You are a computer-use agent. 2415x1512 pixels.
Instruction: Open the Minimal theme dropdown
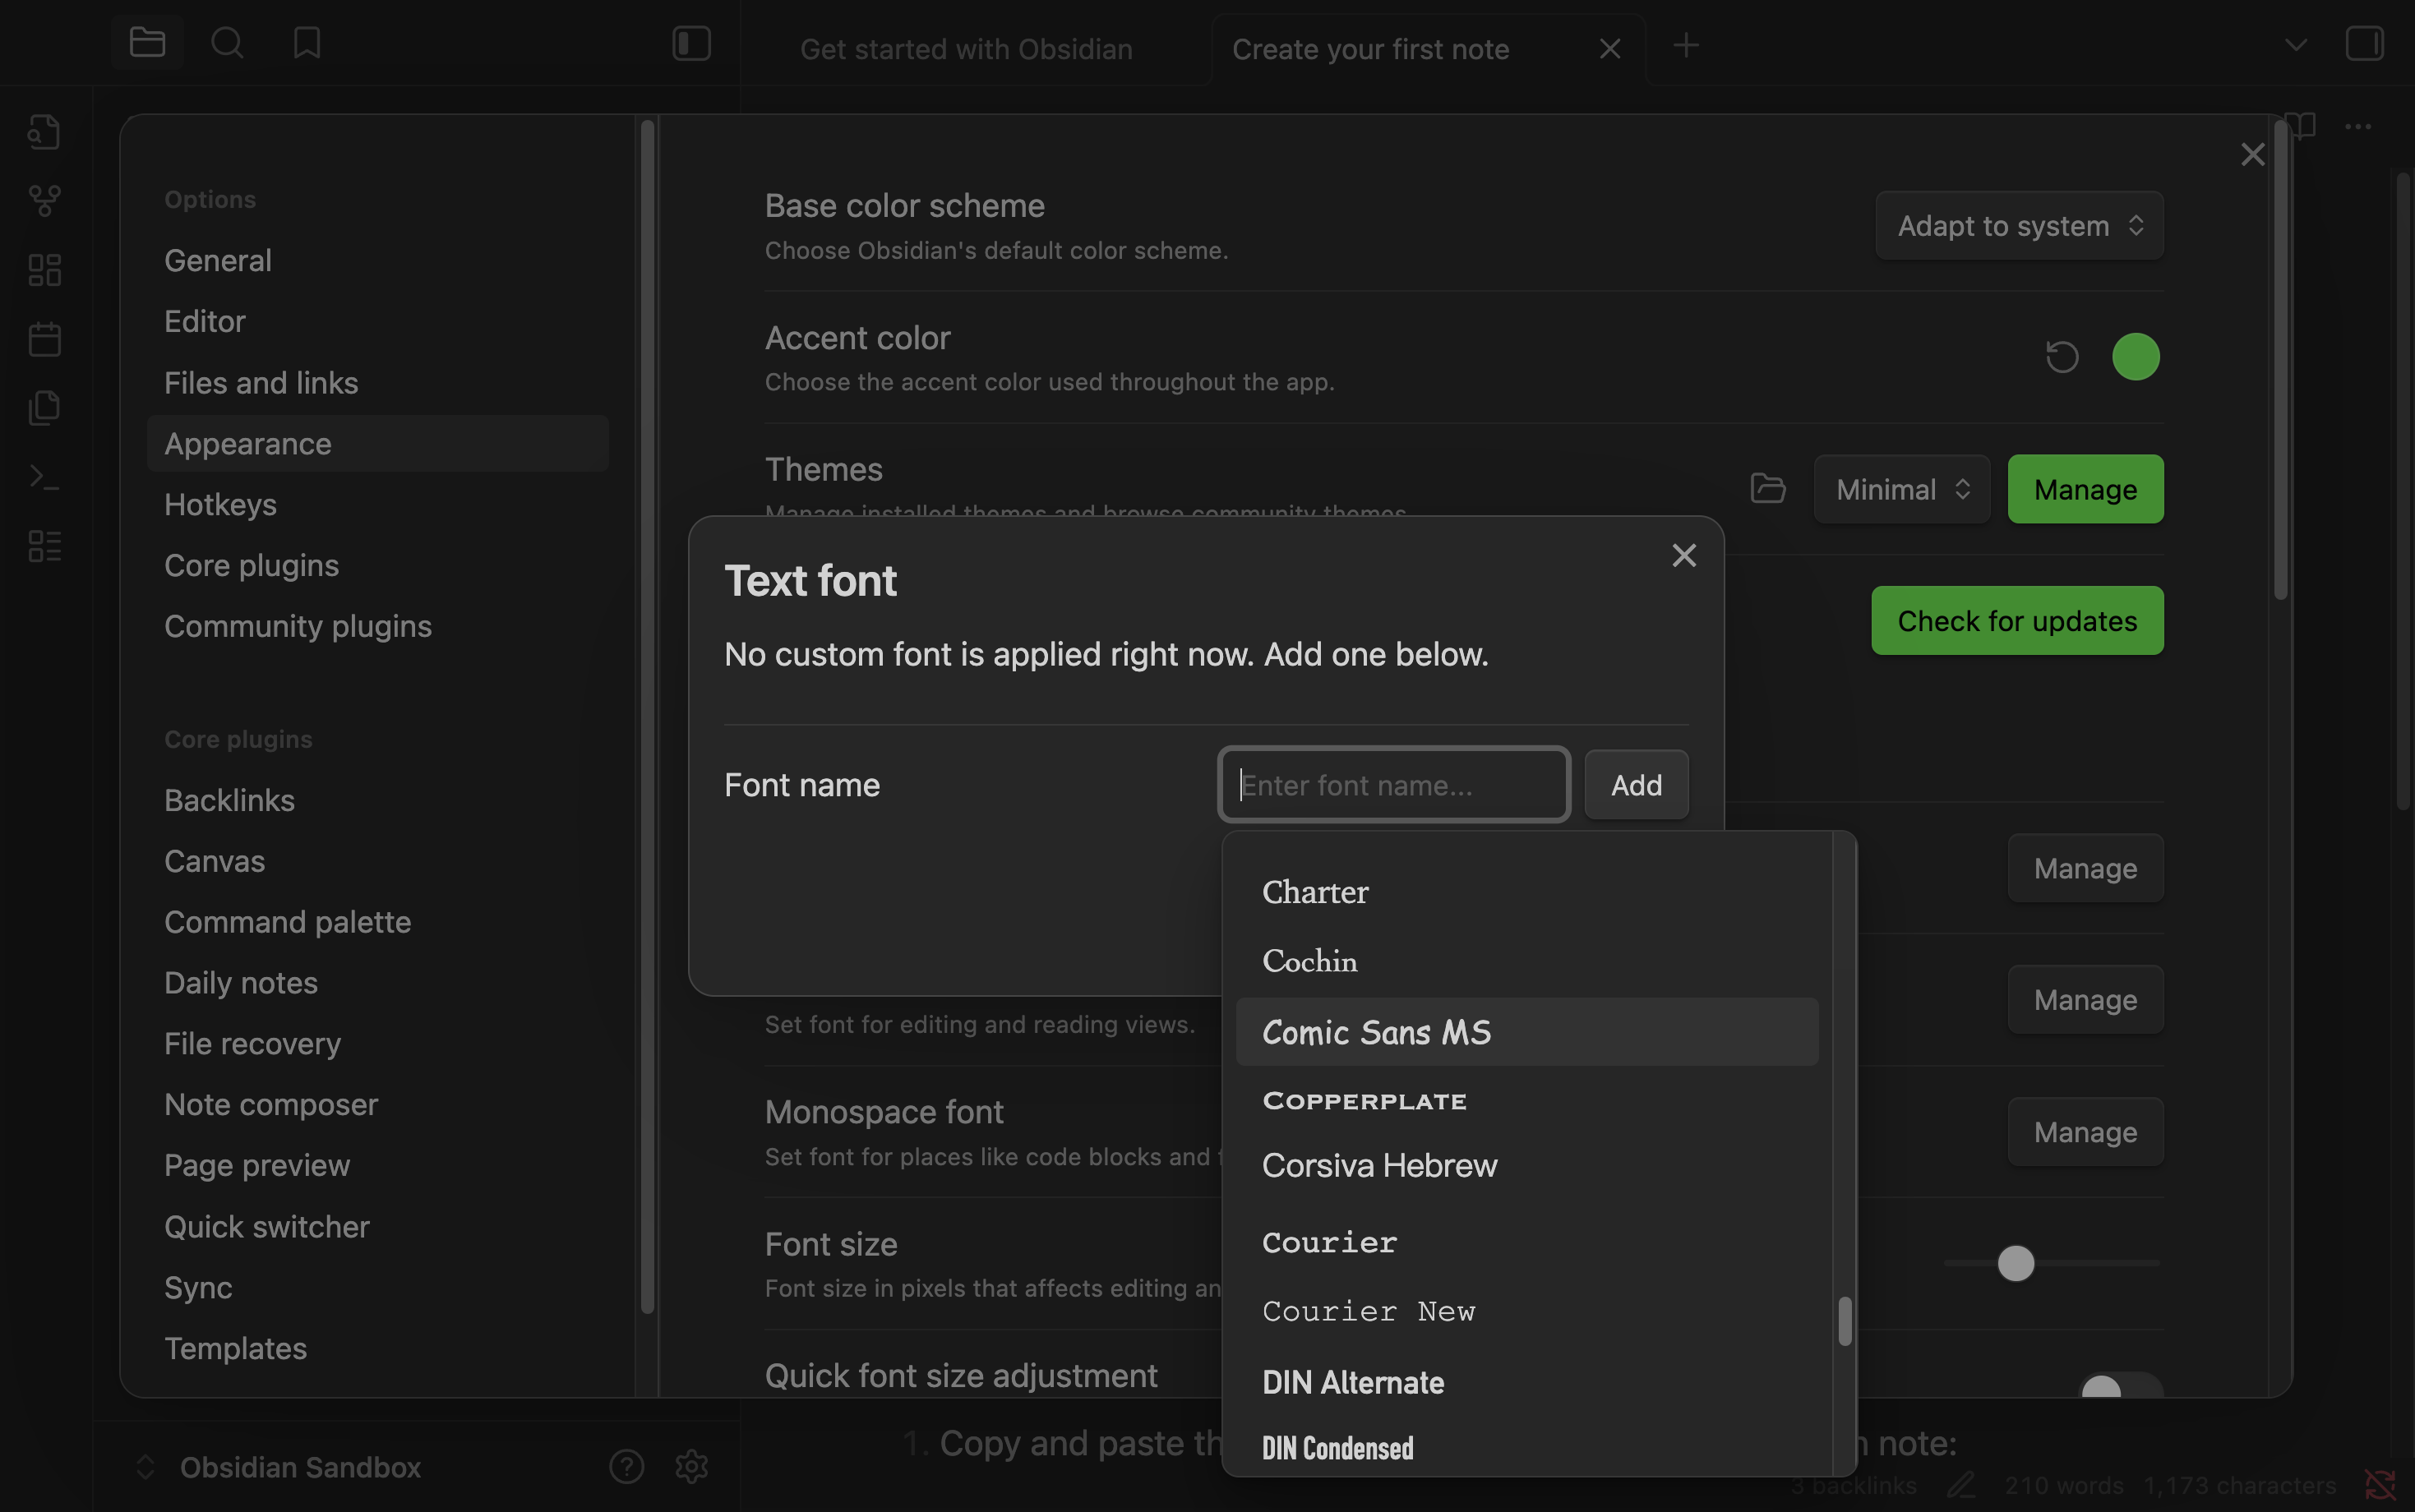click(x=1901, y=489)
